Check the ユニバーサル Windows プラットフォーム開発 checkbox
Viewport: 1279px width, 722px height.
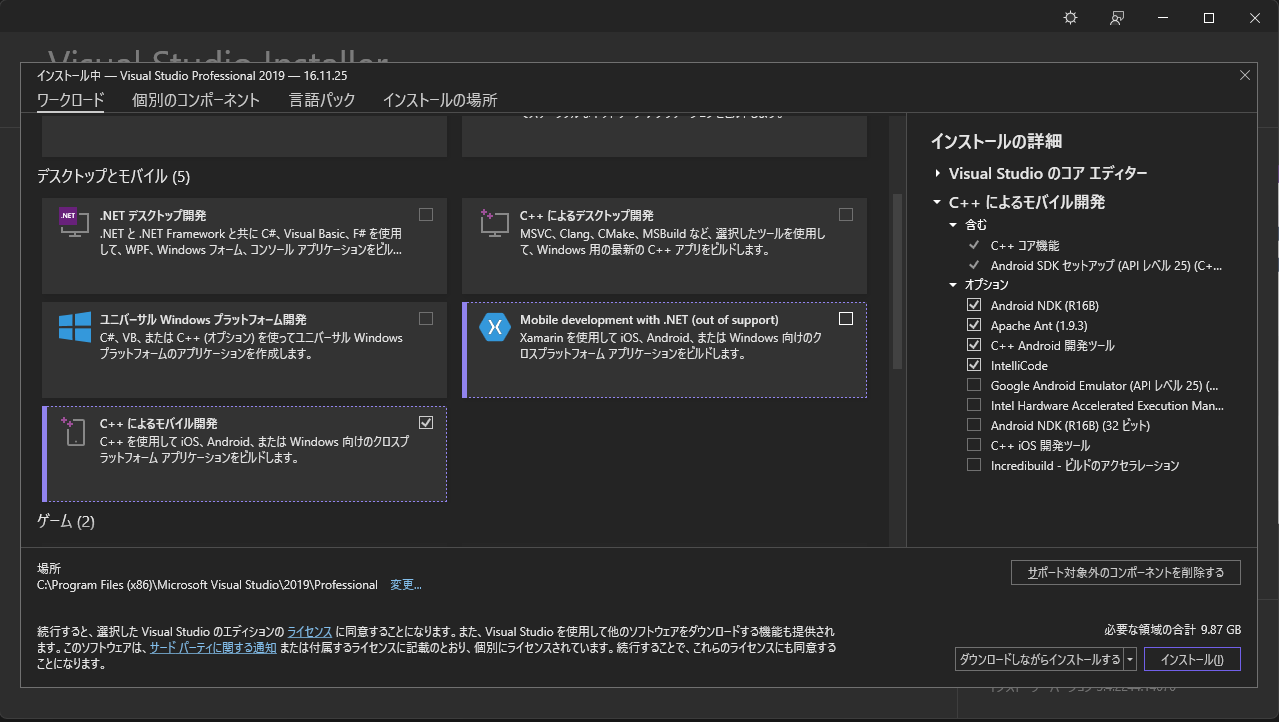(x=426, y=318)
